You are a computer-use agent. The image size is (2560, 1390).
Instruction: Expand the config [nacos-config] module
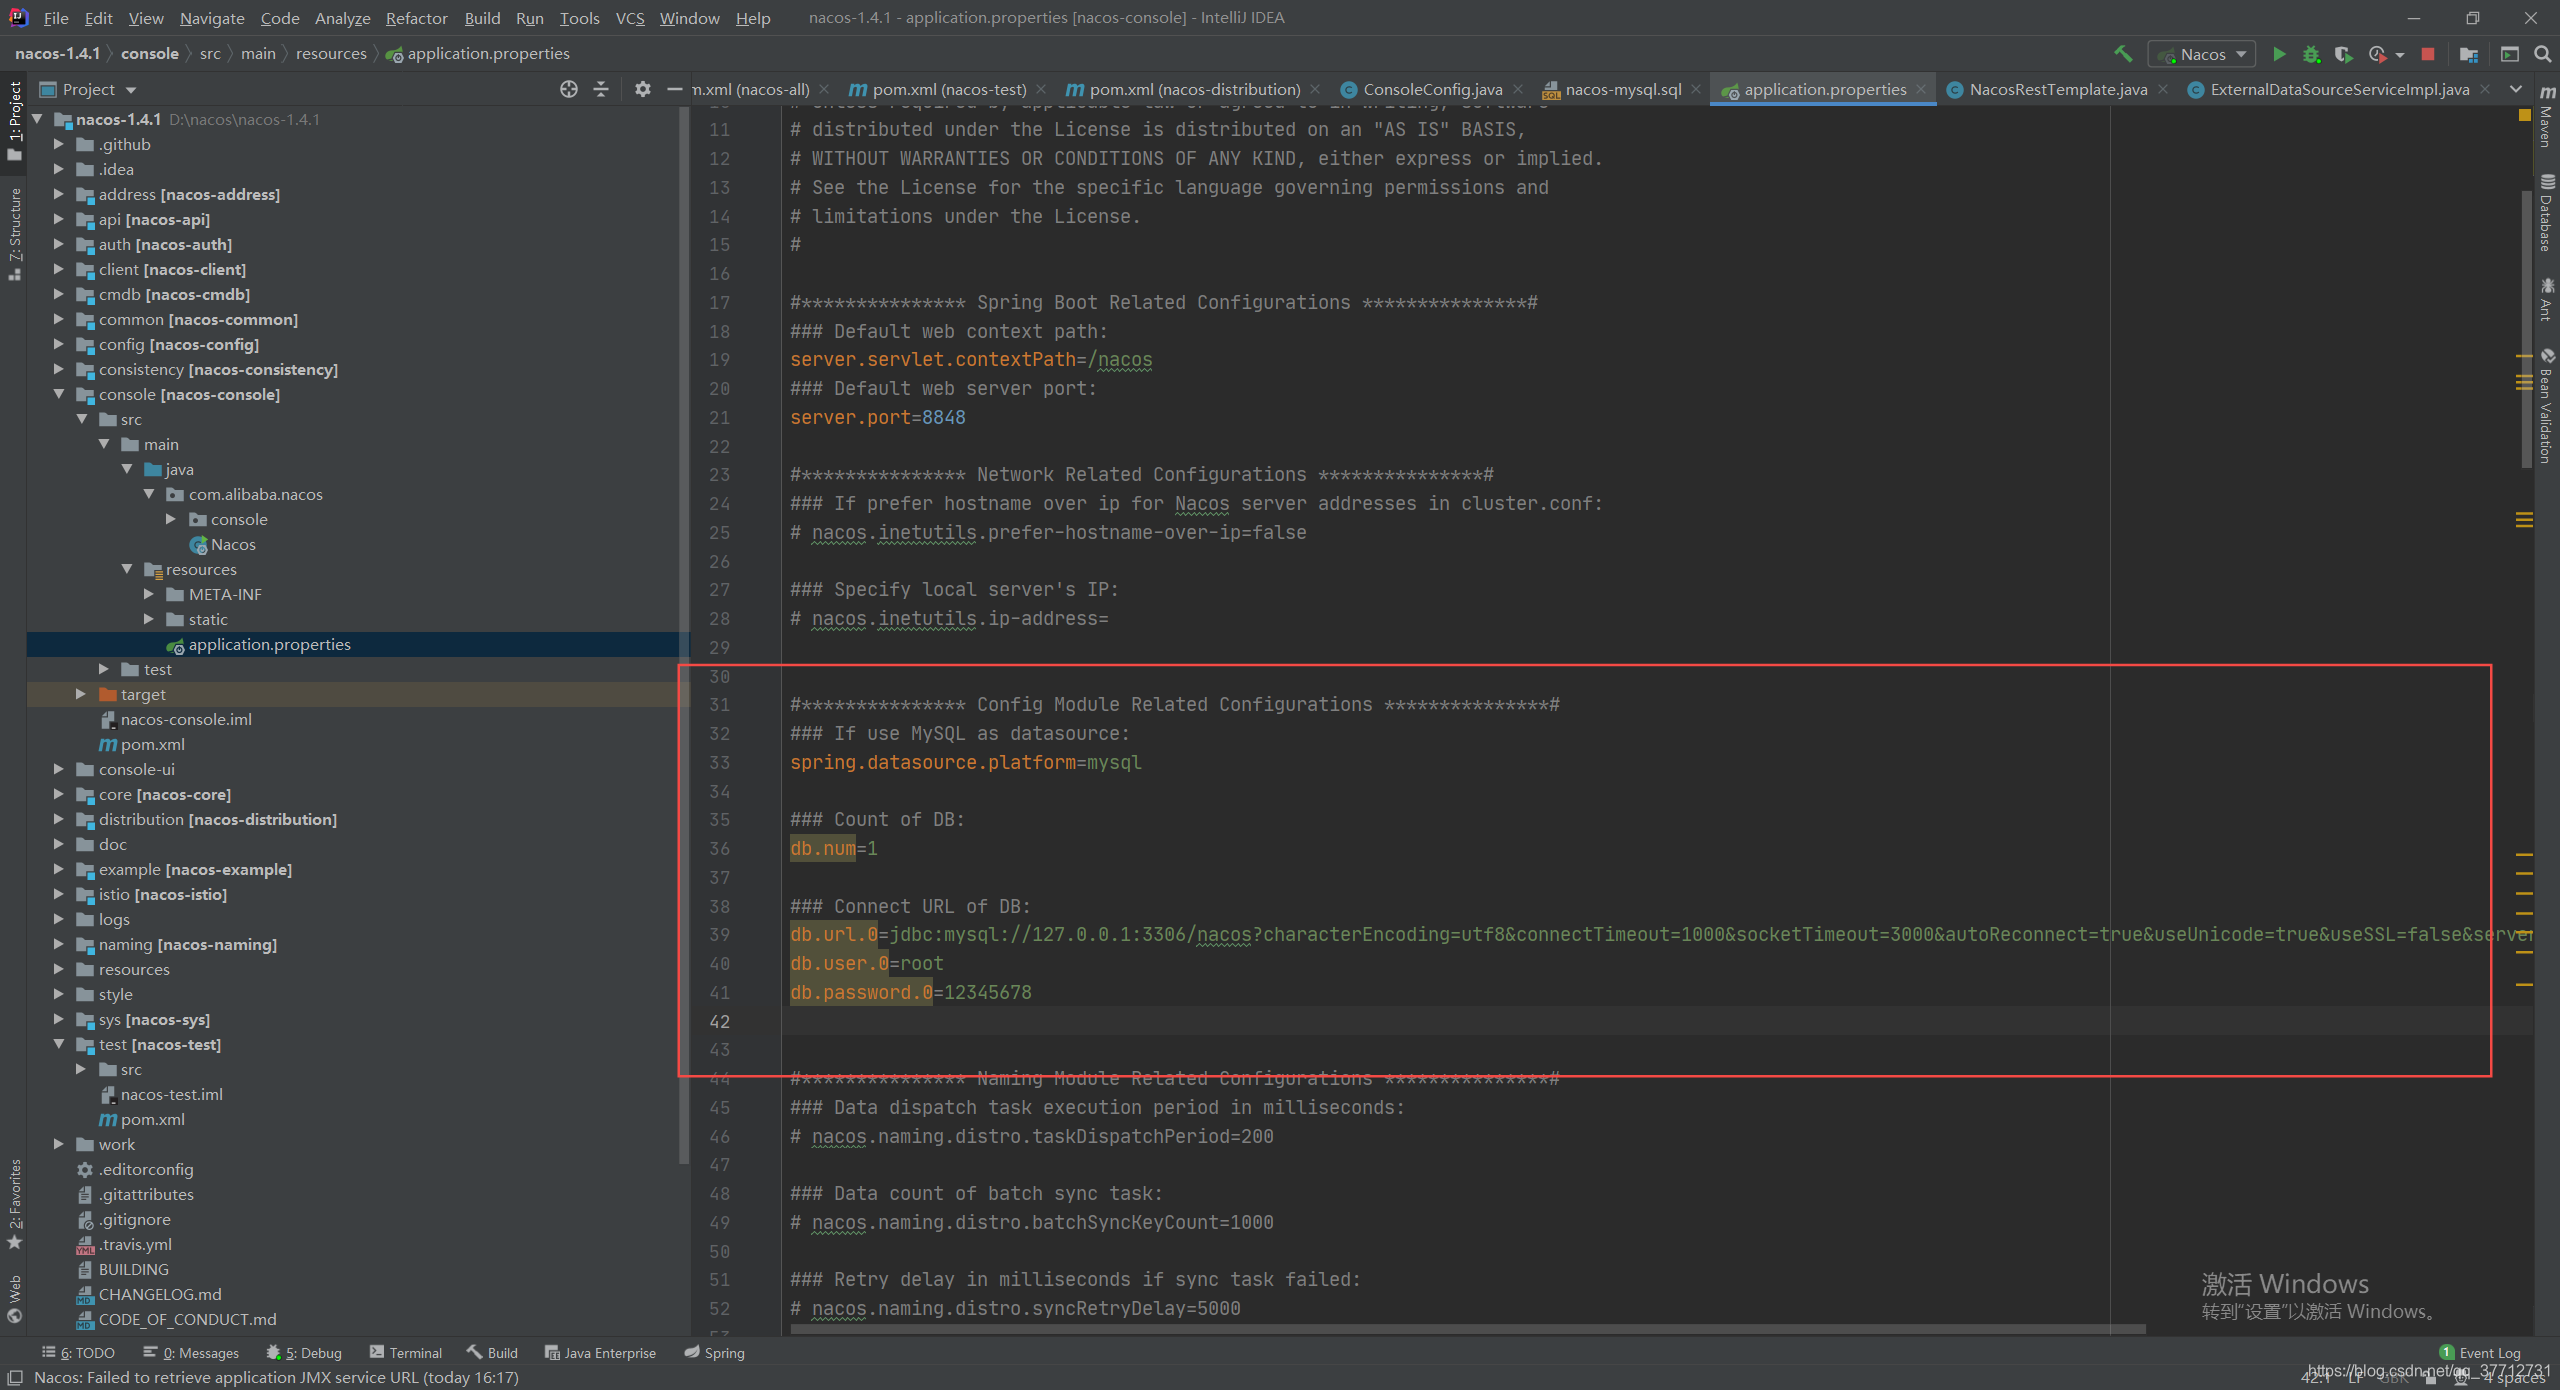click(59, 344)
